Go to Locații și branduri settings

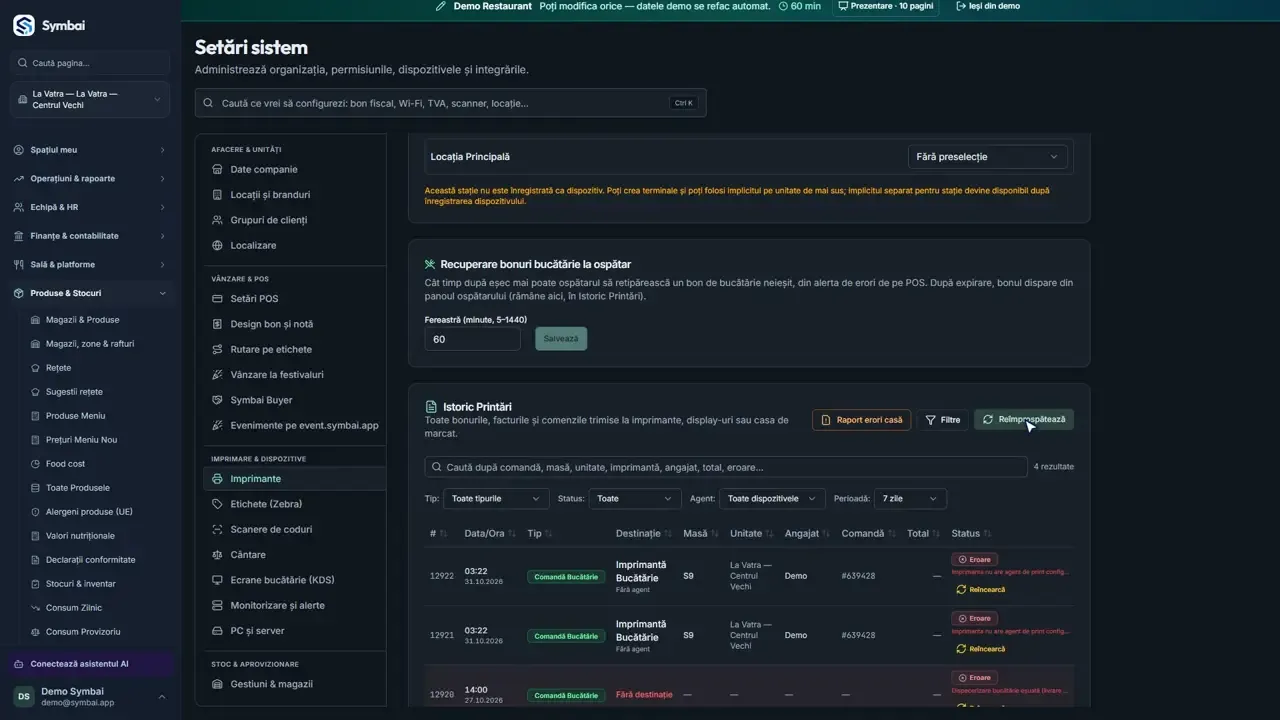pyautogui.click(x=270, y=195)
